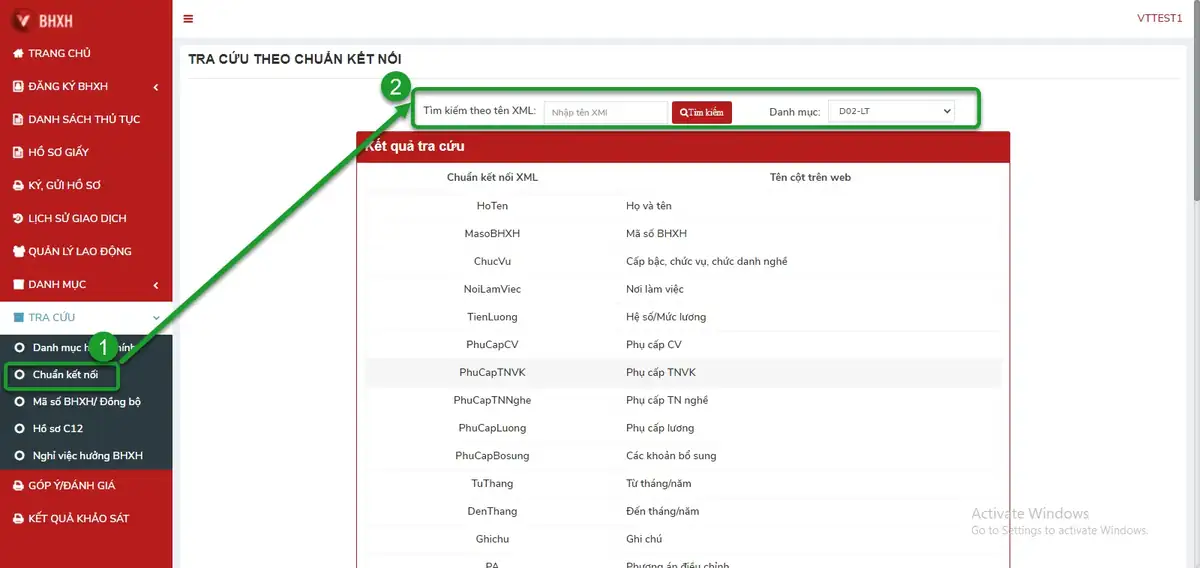This screenshot has height=568, width=1200.
Task: Open the VTTEST1 user account link
Action: point(1159,19)
